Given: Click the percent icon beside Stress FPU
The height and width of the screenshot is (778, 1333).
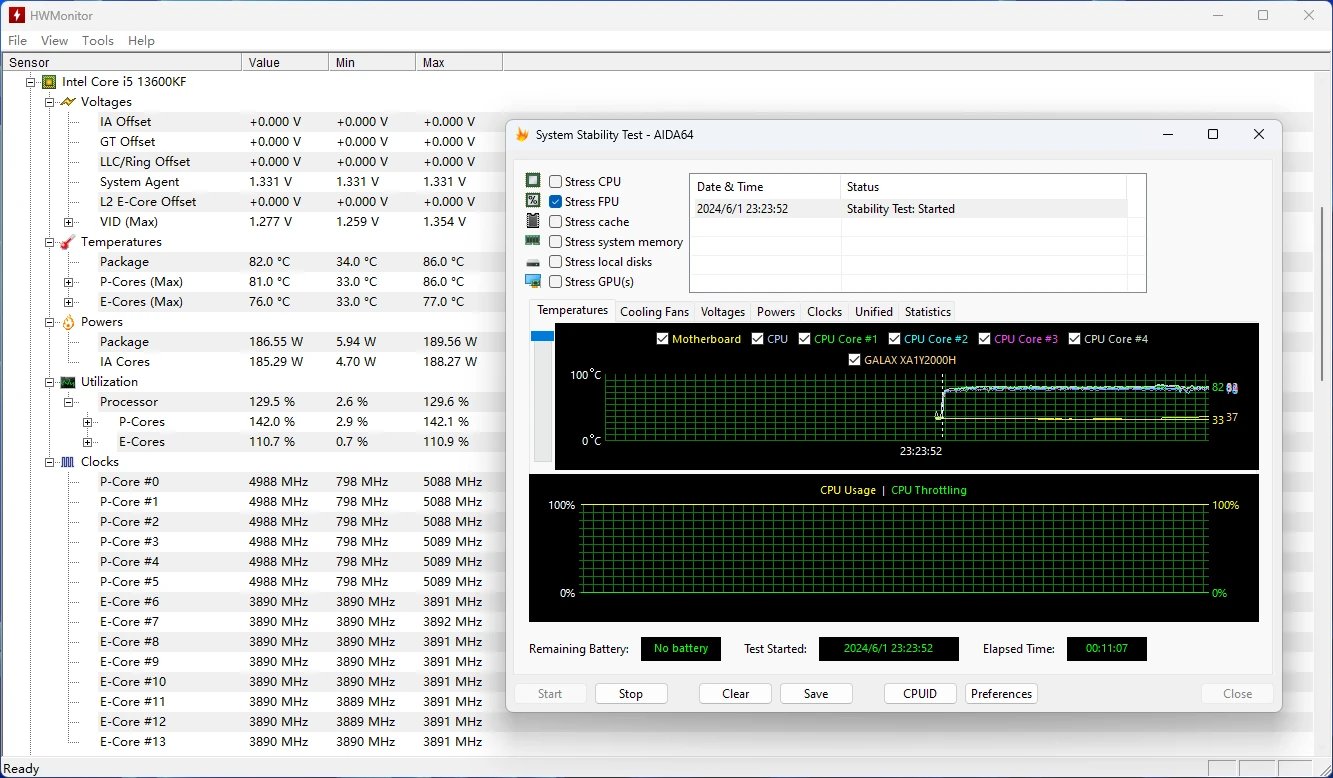Looking at the screenshot, I should click(533, 201).
